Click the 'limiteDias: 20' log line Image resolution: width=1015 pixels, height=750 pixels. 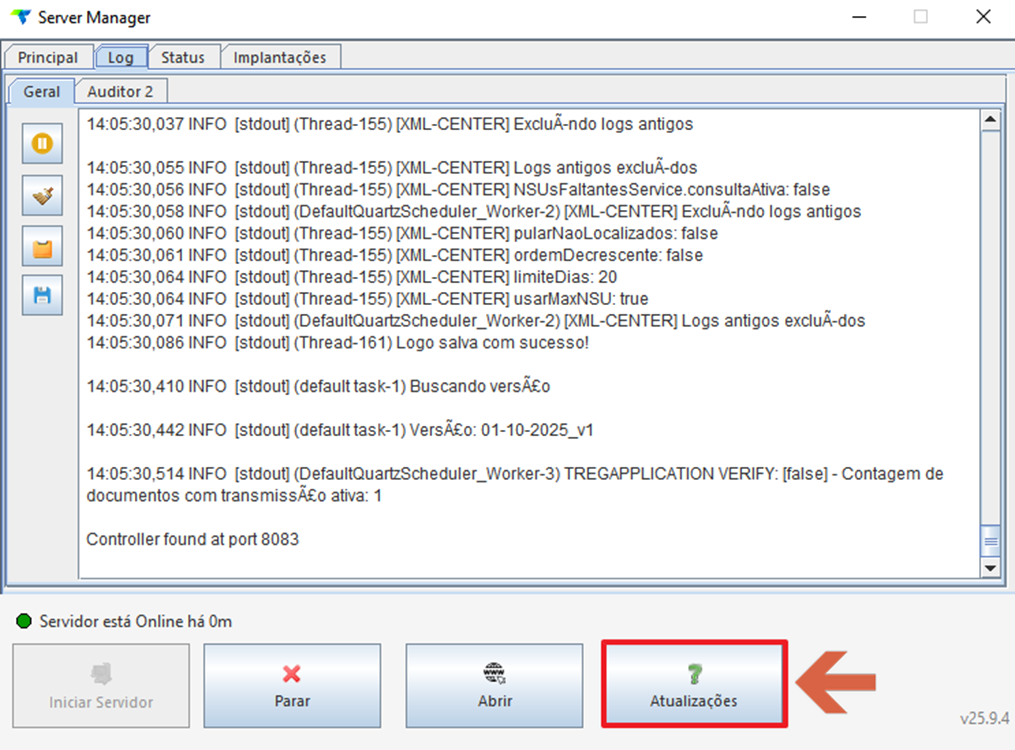pyautogui.click(x=352, y=277)
